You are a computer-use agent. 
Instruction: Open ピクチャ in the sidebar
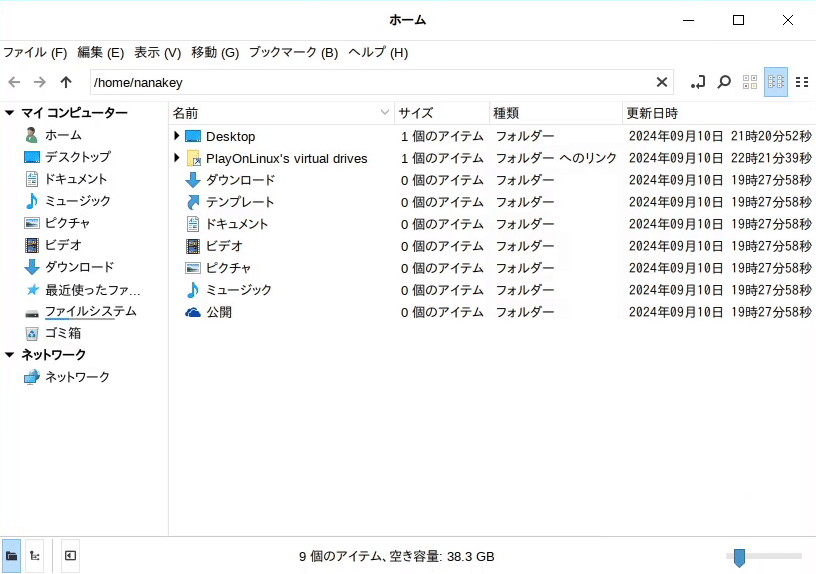pyautogui.click(x=67, y=223)
